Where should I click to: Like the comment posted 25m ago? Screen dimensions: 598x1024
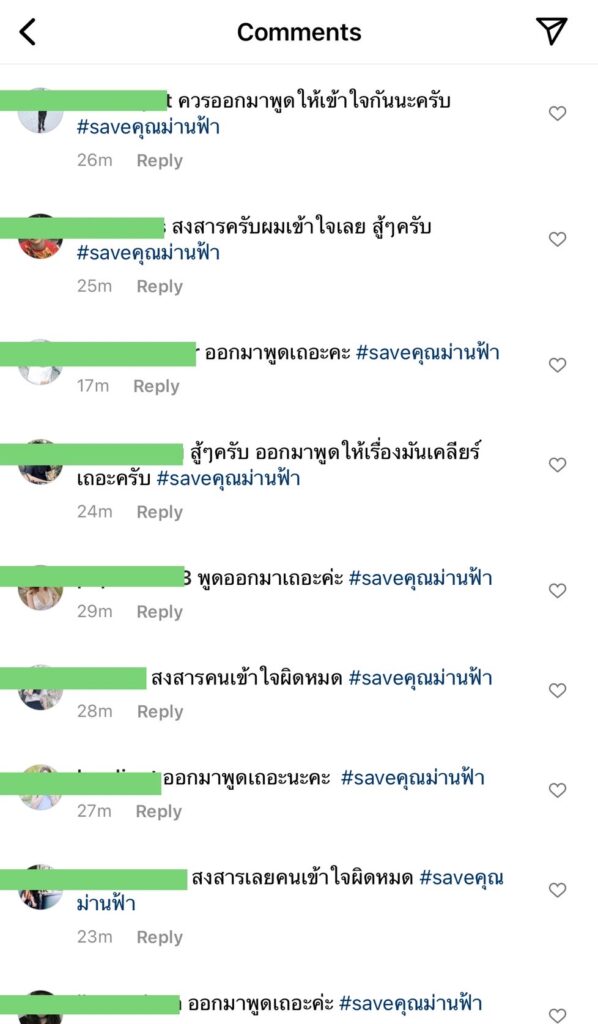(557, 240)
